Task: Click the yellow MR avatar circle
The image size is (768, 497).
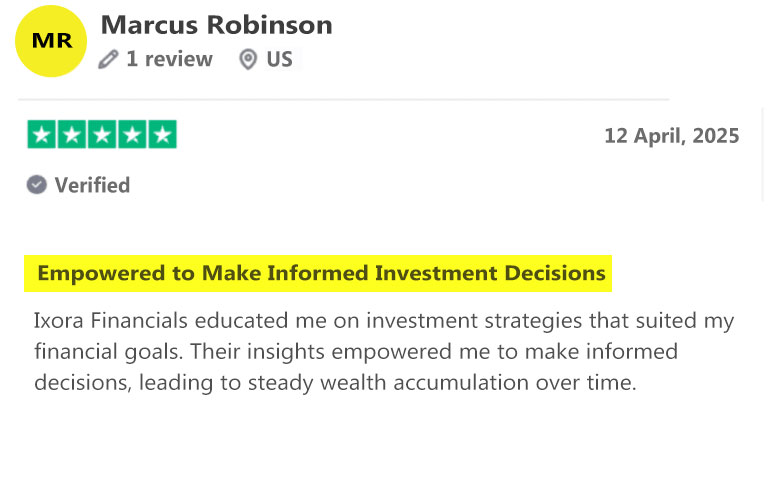Action: [51, 41]
